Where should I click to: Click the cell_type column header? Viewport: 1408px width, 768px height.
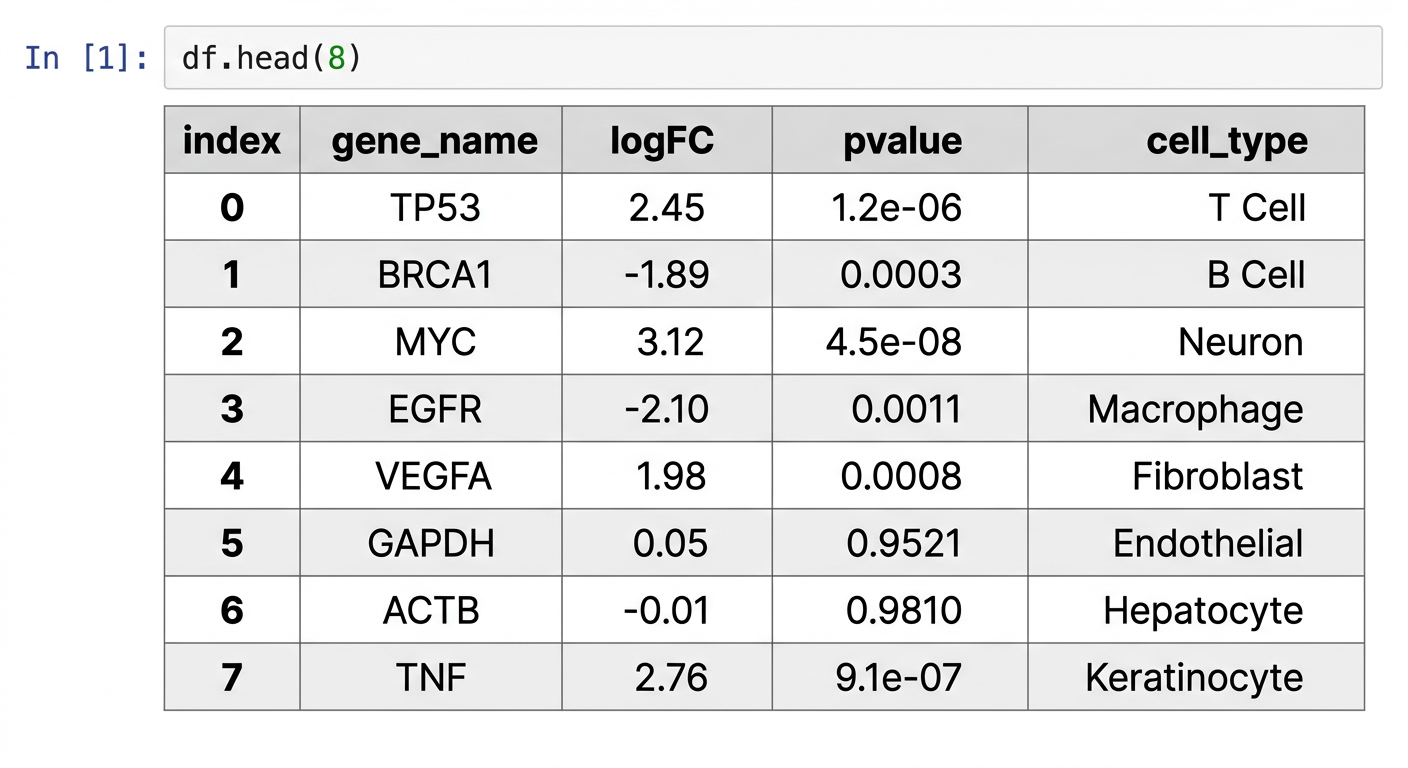click(x=1226, y=141)
